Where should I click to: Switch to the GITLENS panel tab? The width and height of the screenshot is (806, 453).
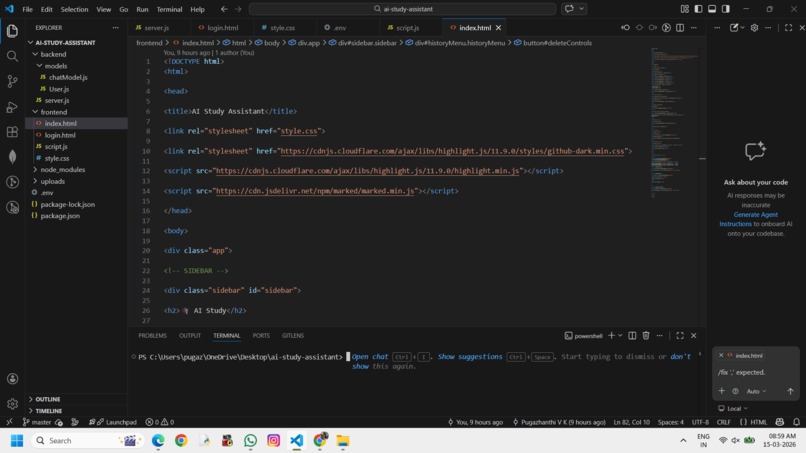(293, 336)
